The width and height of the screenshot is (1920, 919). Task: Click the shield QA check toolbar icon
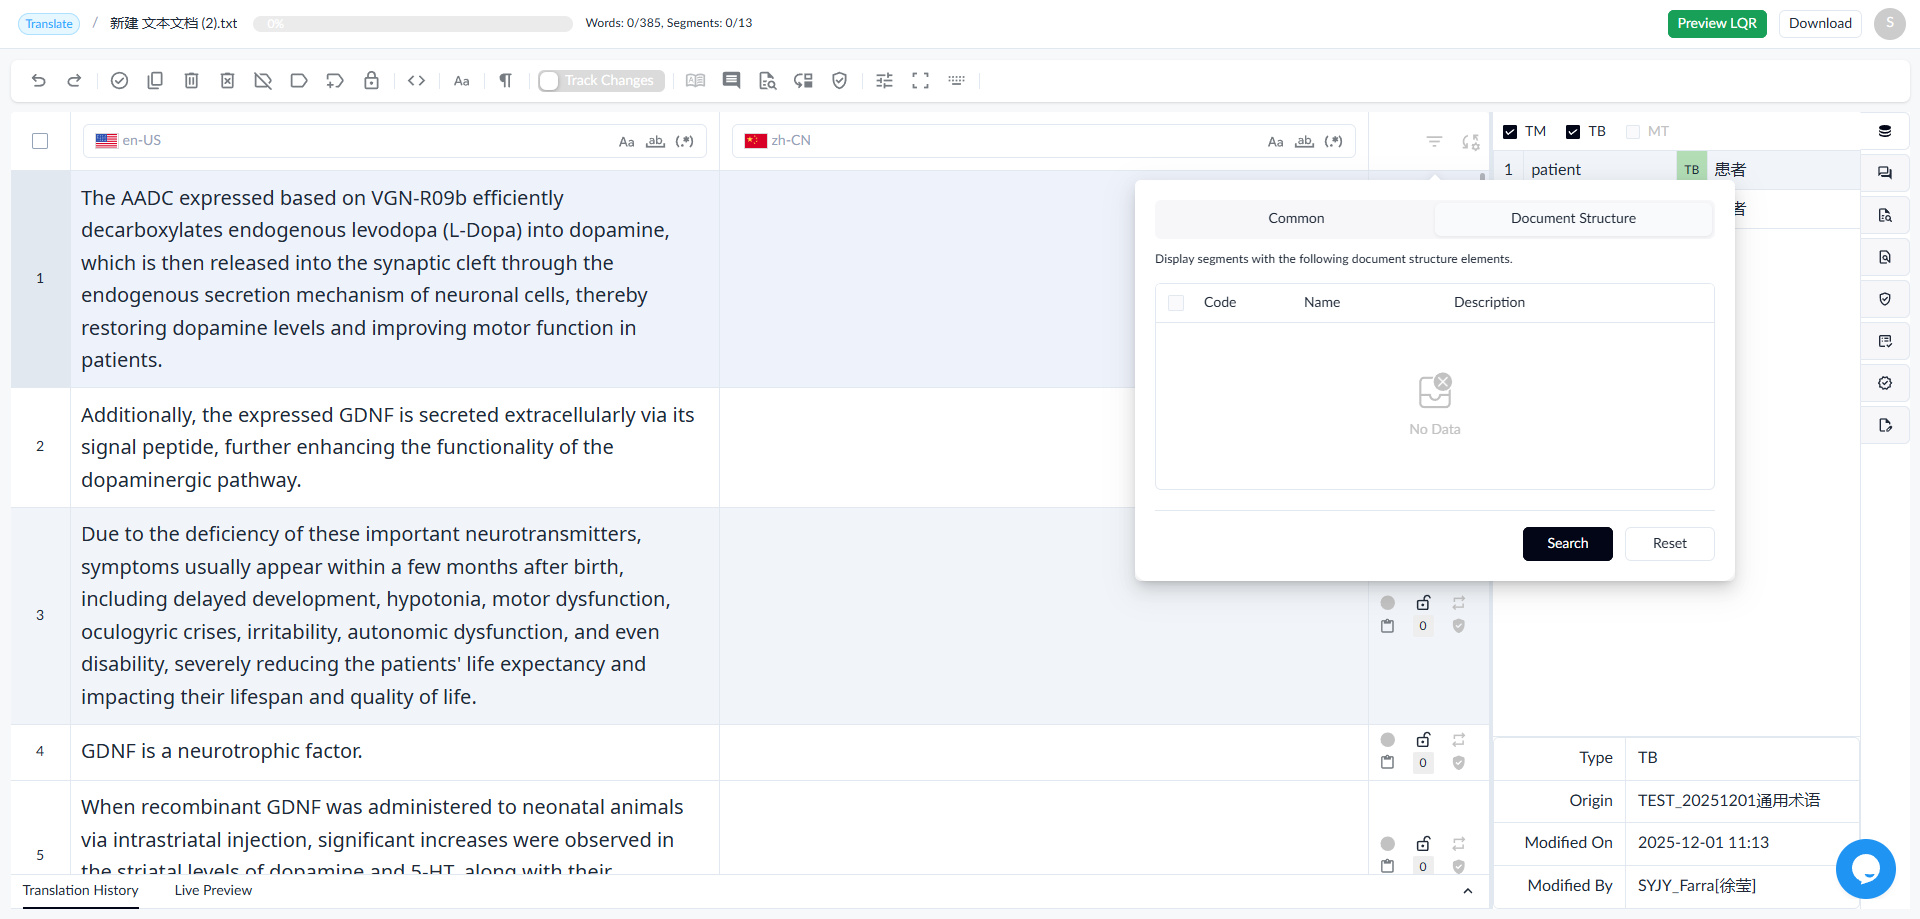click(840, 81)
